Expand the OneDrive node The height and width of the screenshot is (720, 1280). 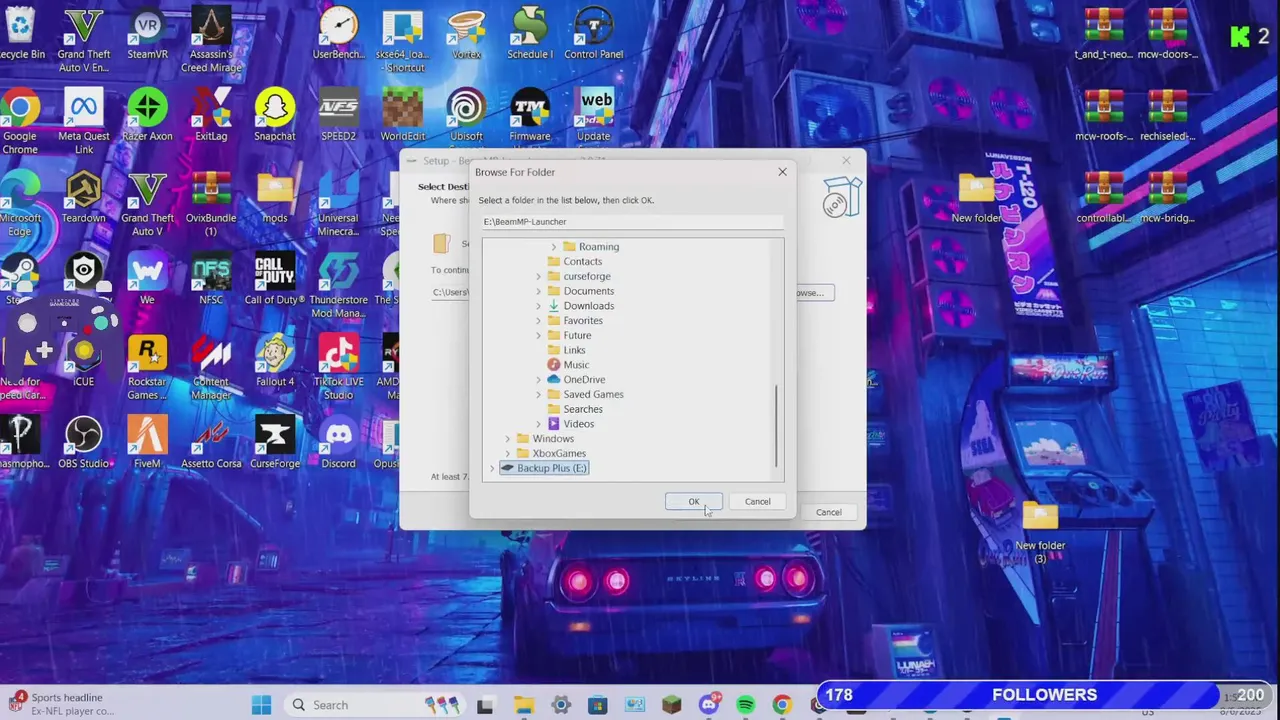click(539, 380)
